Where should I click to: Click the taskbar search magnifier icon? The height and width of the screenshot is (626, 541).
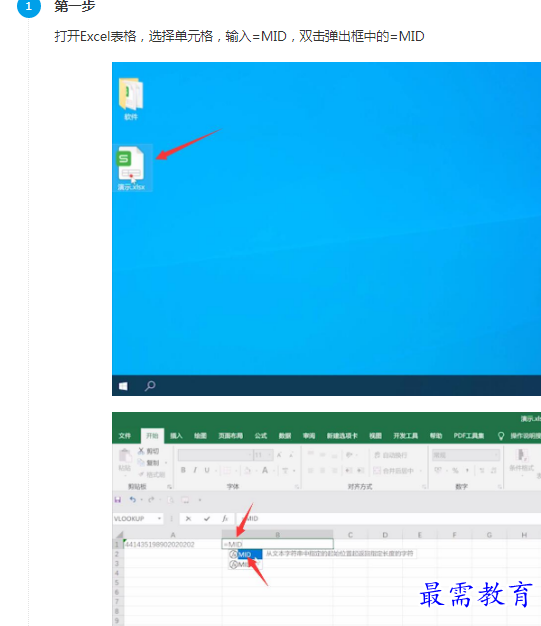(150, 386)
